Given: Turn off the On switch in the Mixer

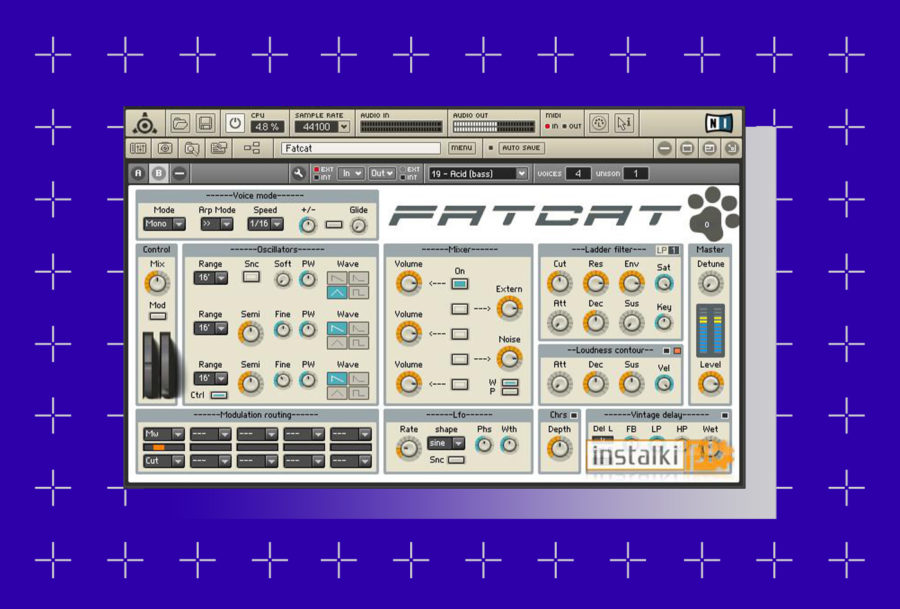Looking at the screenshot, I should 458,283.
